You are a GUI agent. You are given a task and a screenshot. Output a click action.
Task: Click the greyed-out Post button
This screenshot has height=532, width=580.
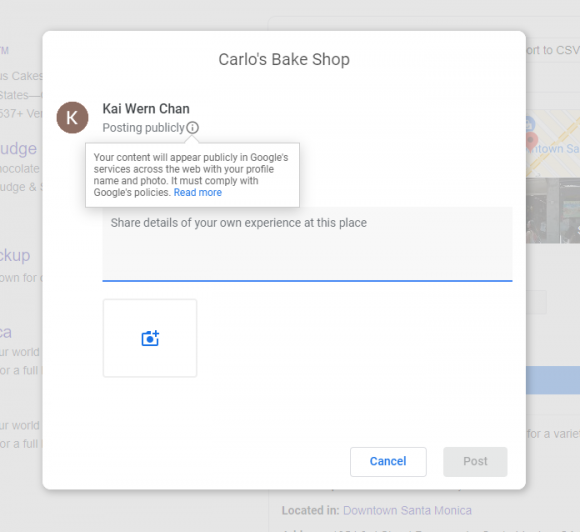(475, 461)
